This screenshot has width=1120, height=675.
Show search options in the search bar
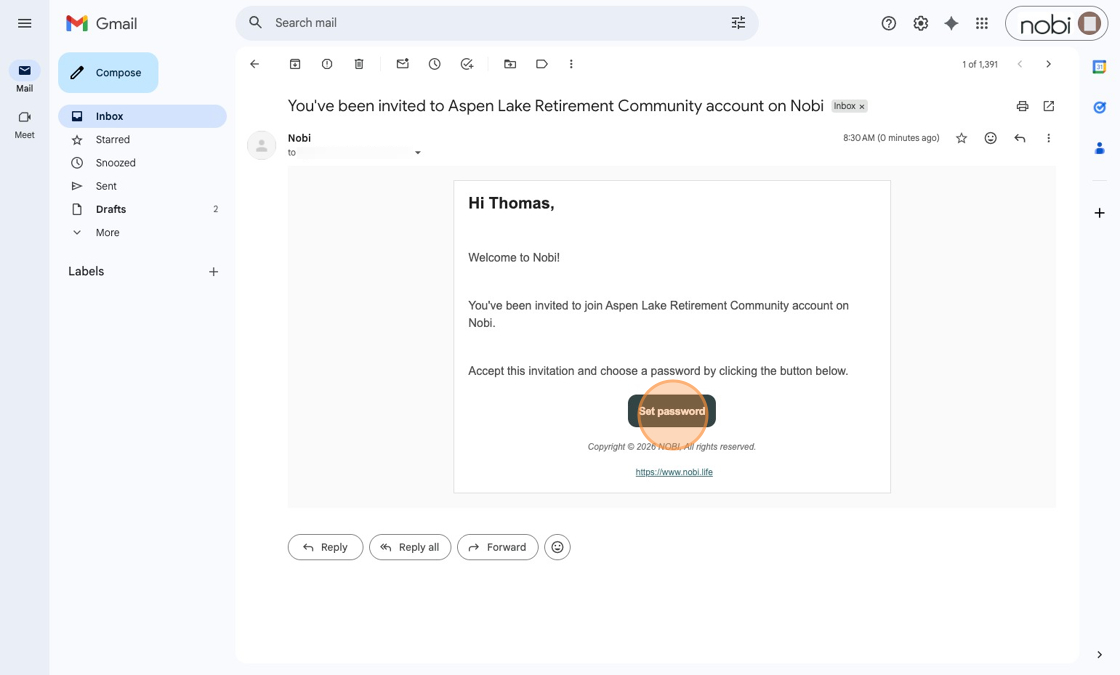[738, 23]
